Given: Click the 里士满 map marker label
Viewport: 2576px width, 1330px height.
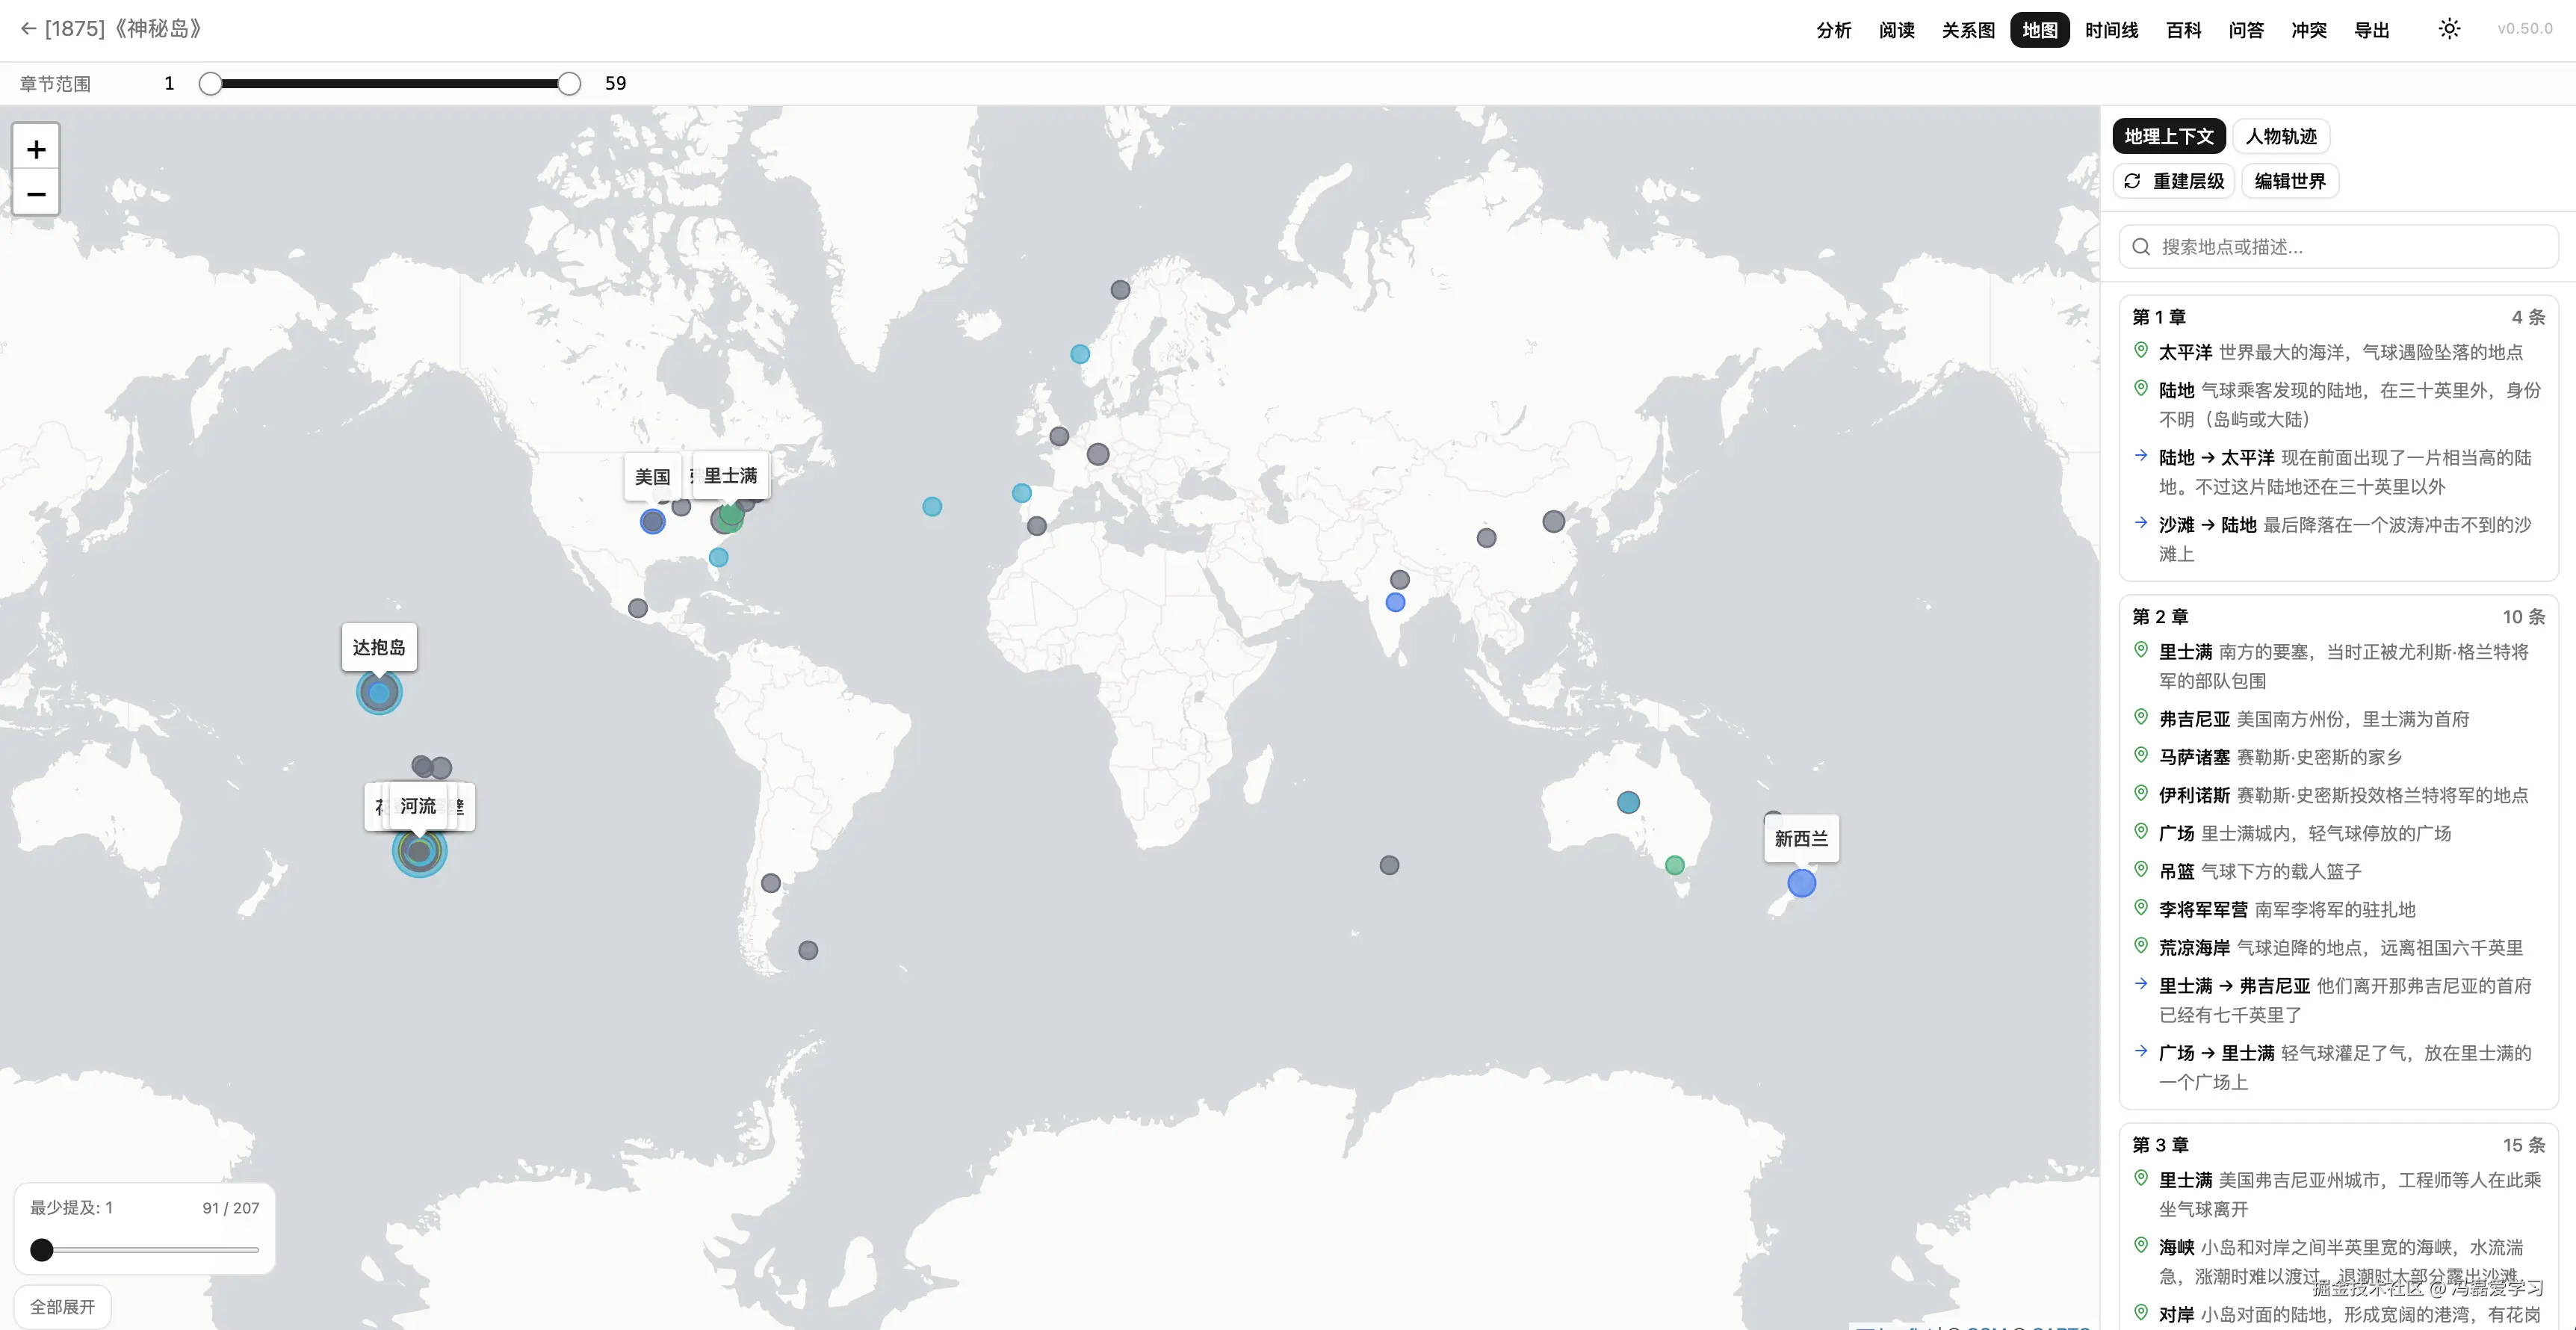Looking at the screenshot, I should [x=731, y=475].
